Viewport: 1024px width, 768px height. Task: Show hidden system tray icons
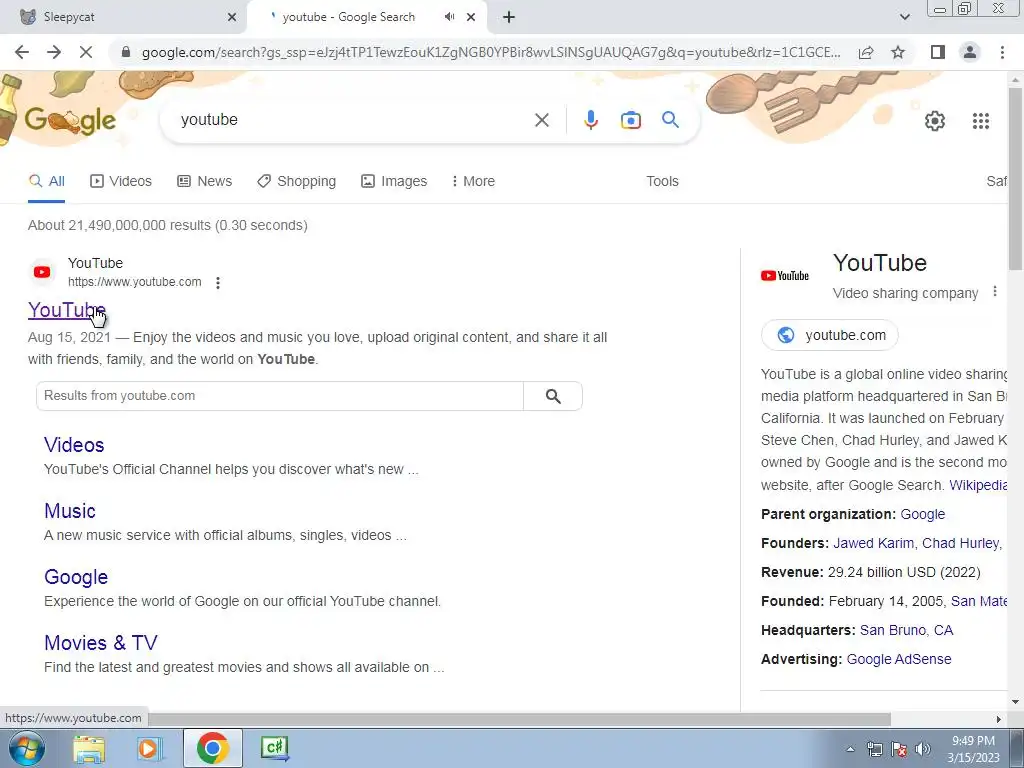coord(850,749)
